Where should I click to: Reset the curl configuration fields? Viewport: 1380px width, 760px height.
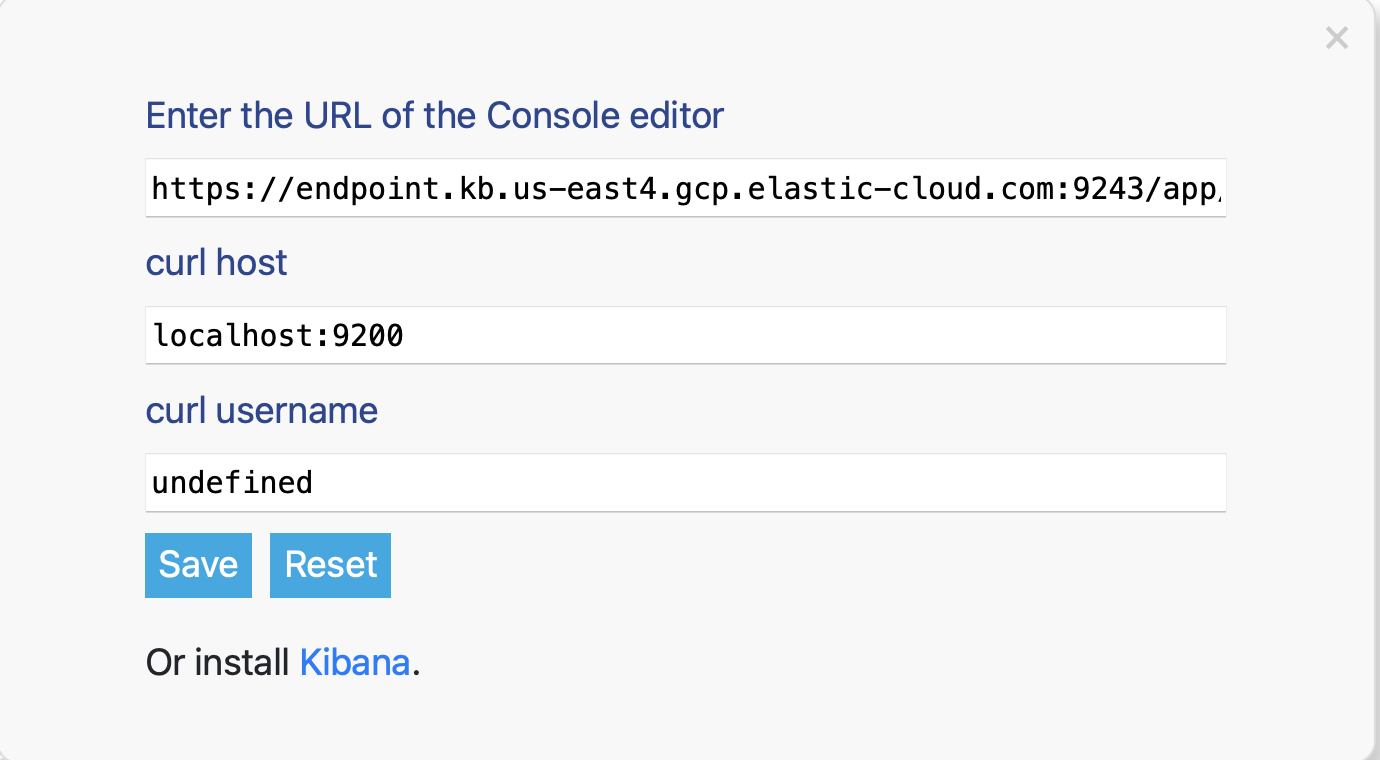pos(330,565)
